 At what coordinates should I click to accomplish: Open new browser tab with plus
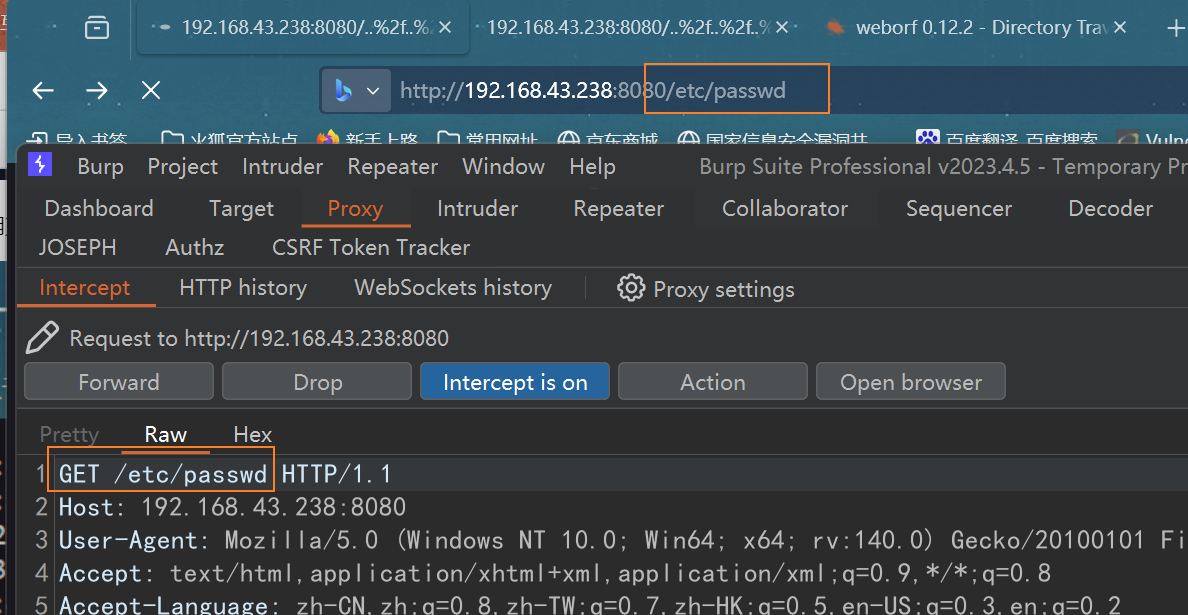[x=1175, y=28]
